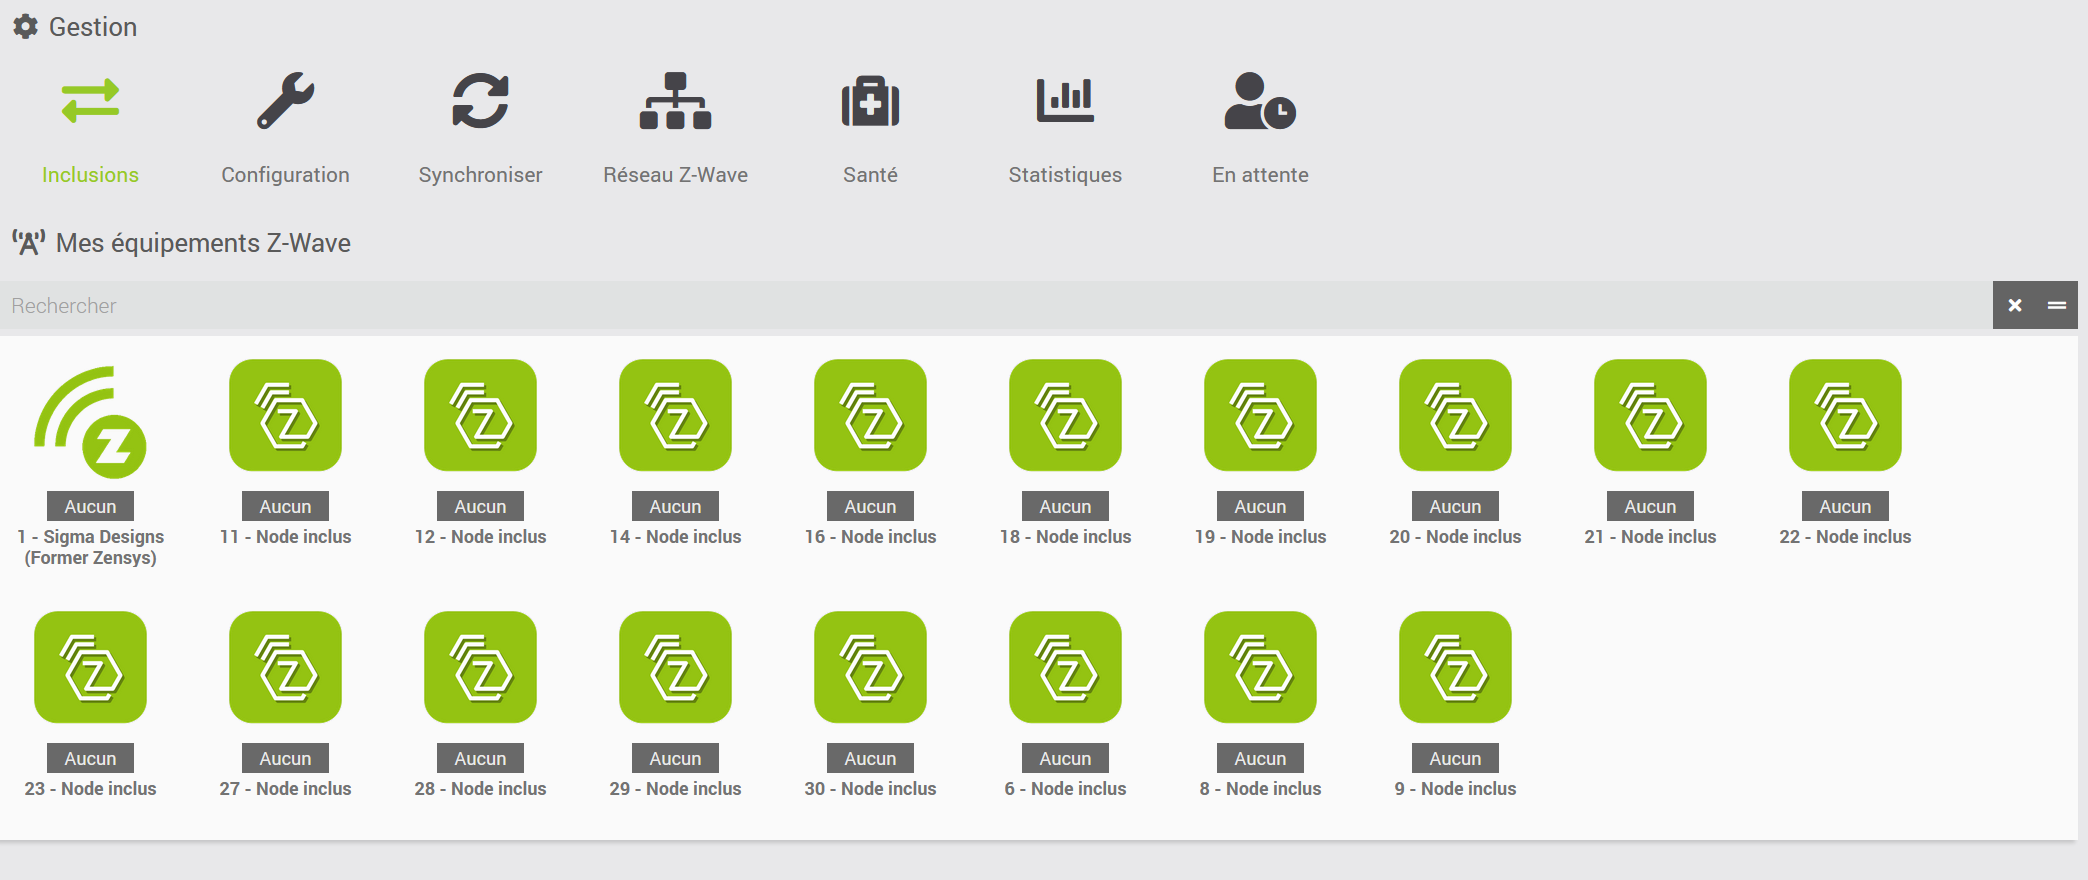Click '30 - Node inclus' text
The height and width of the screenshot is (880, 2088).
(870, 789)
